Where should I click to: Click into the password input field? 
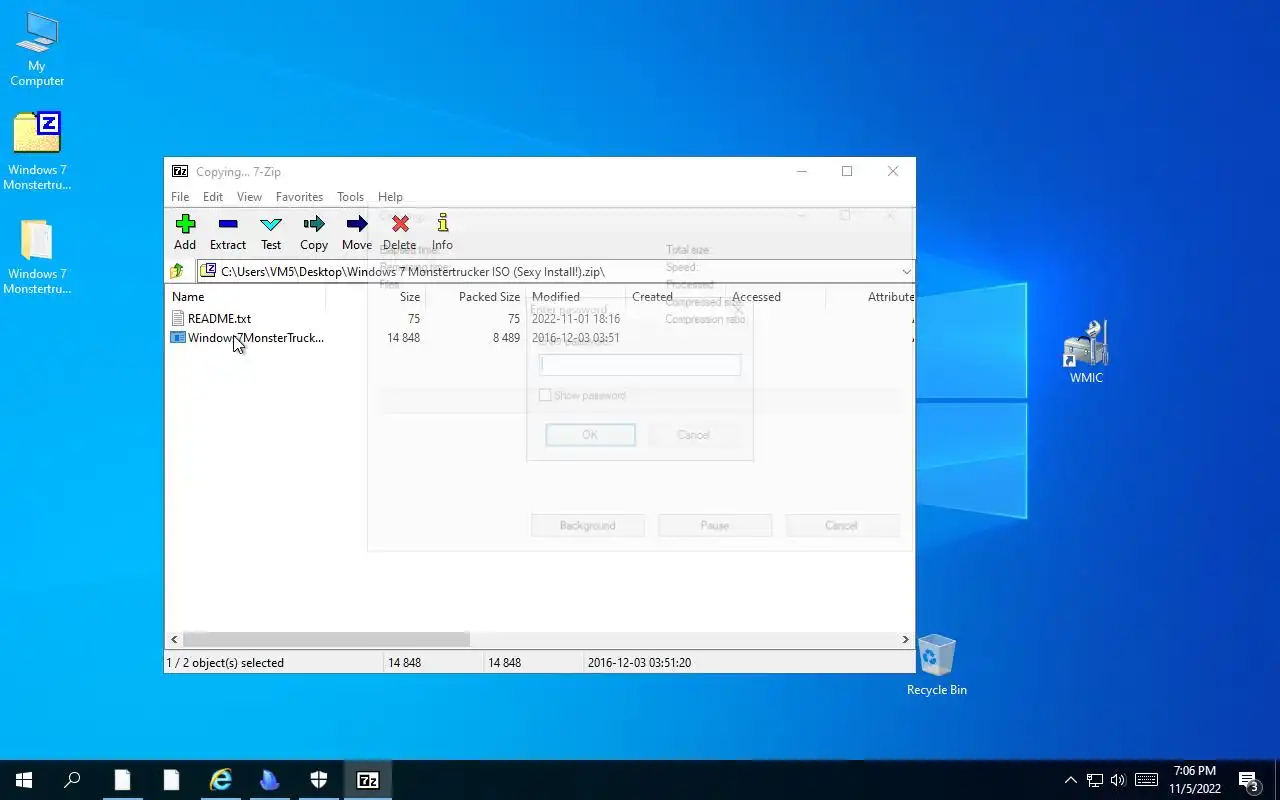pyautogui.click(x=640, y=365)
